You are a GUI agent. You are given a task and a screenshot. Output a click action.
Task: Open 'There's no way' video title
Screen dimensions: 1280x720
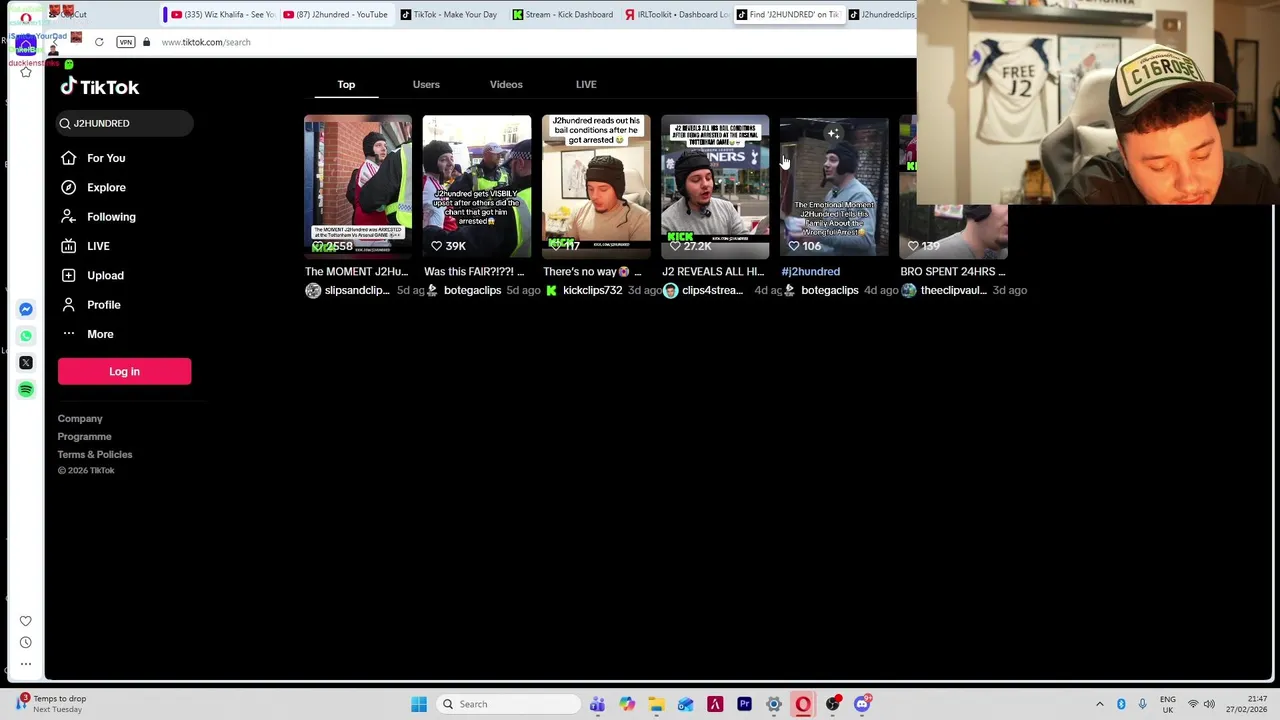tap(592, 271)
